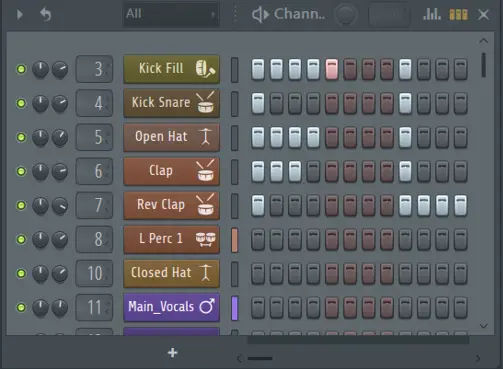Viewport: 503px width, 369px height.
Task: Adjust the swing knob in header
Action: click(345, 15)
